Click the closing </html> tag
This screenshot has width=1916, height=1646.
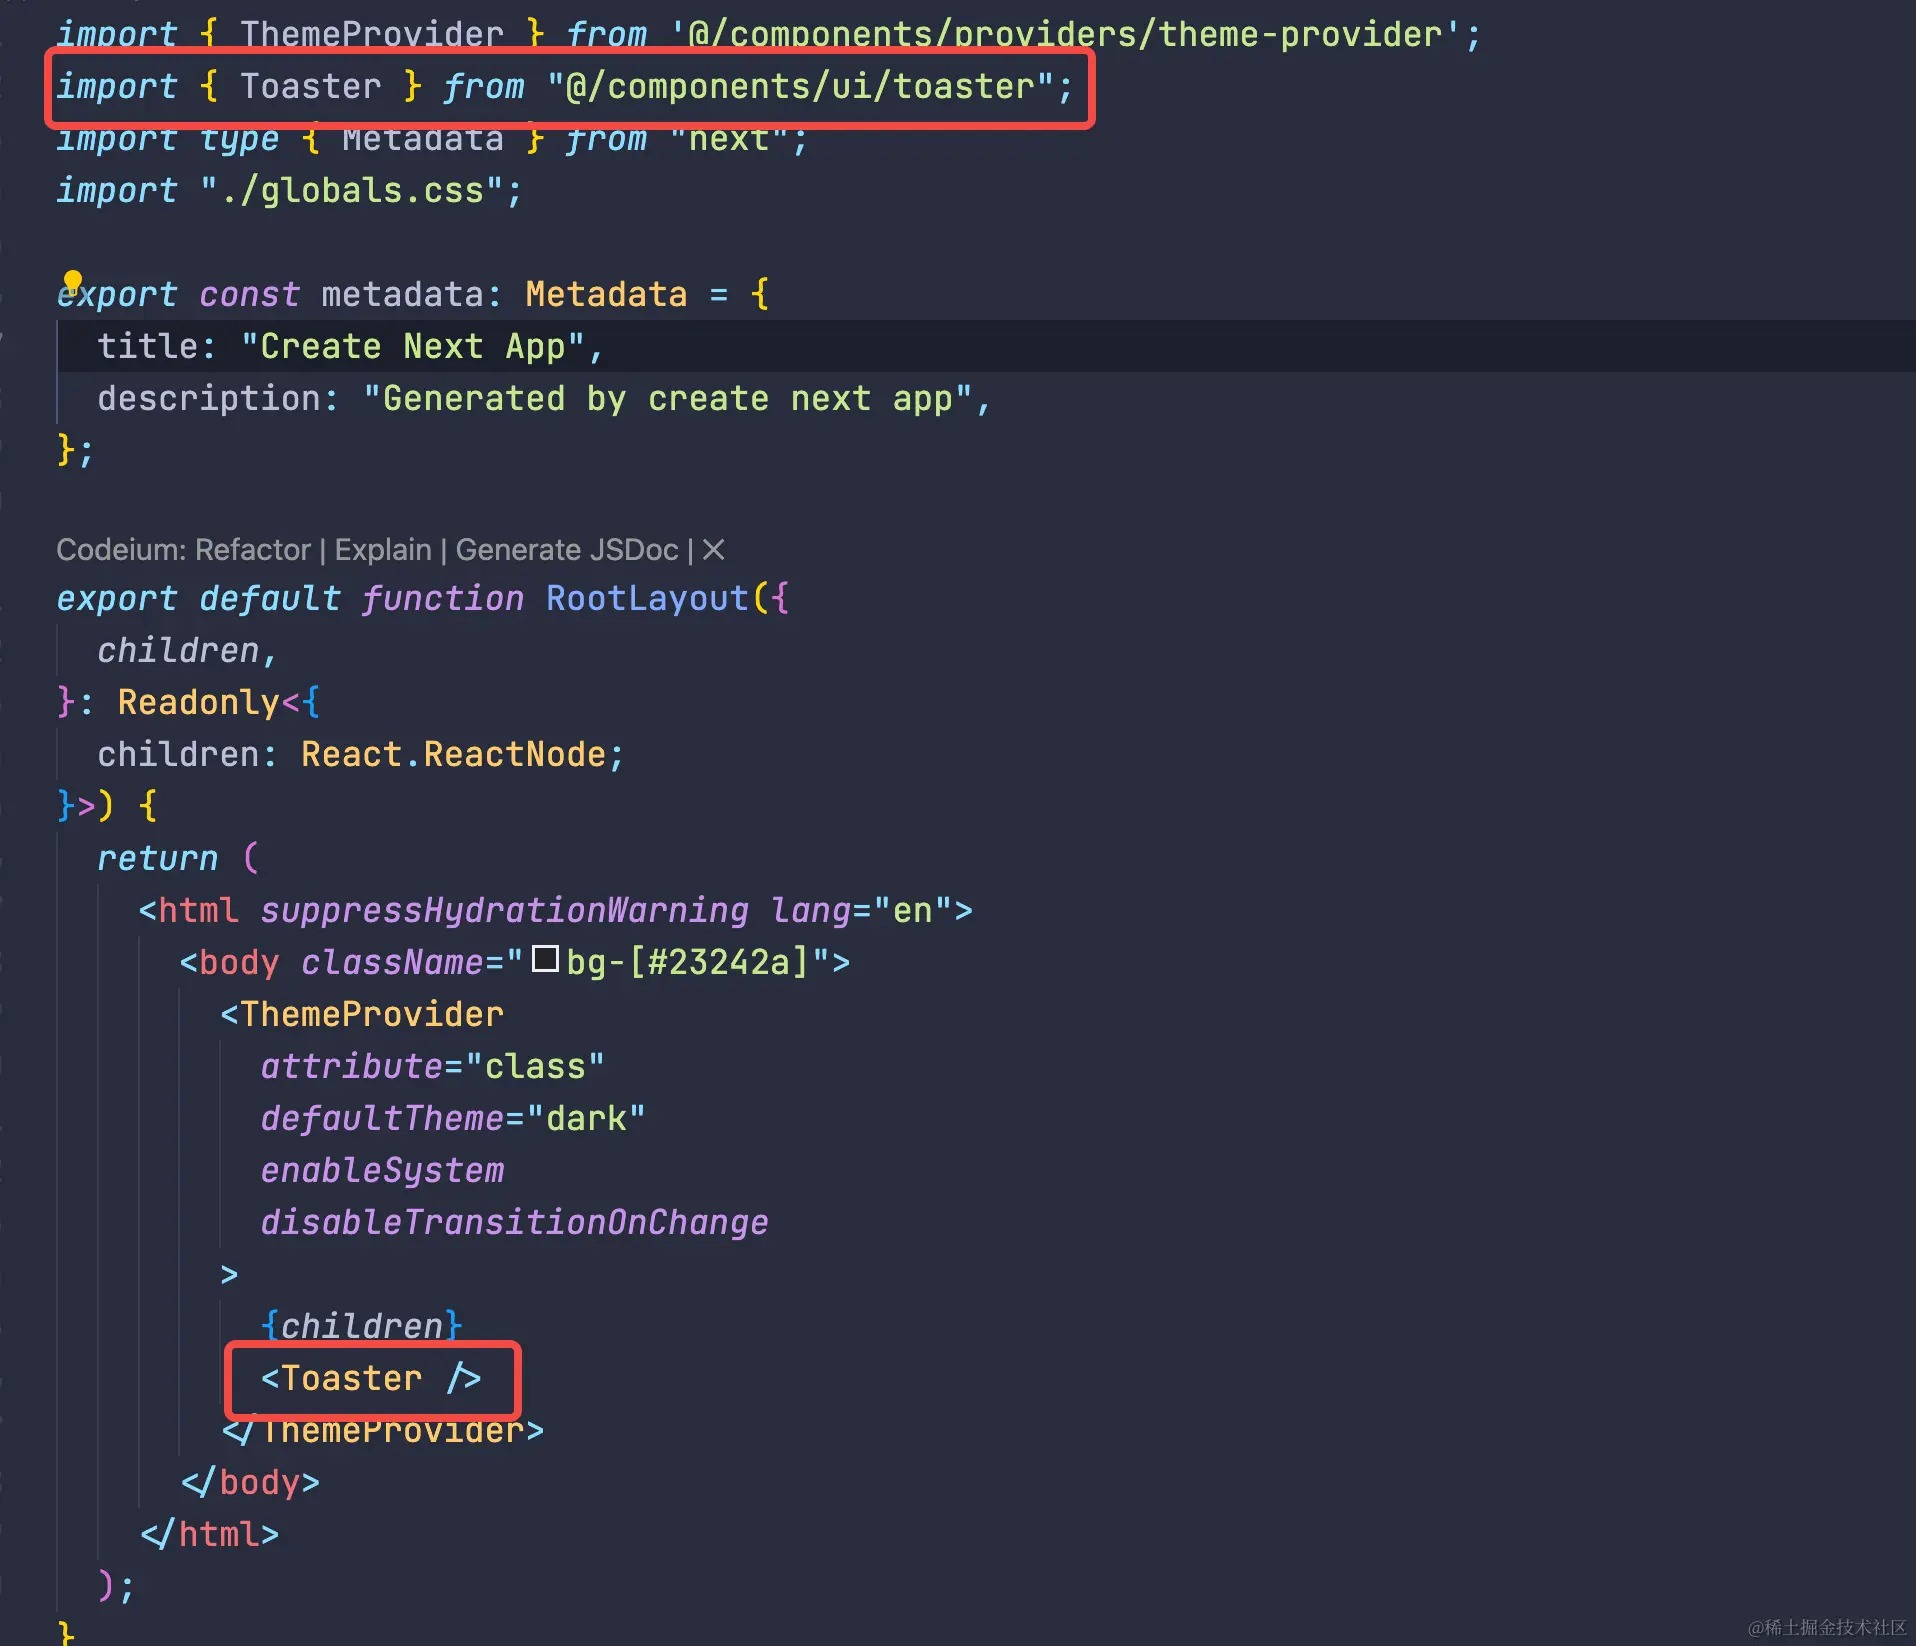point(209,1534)
